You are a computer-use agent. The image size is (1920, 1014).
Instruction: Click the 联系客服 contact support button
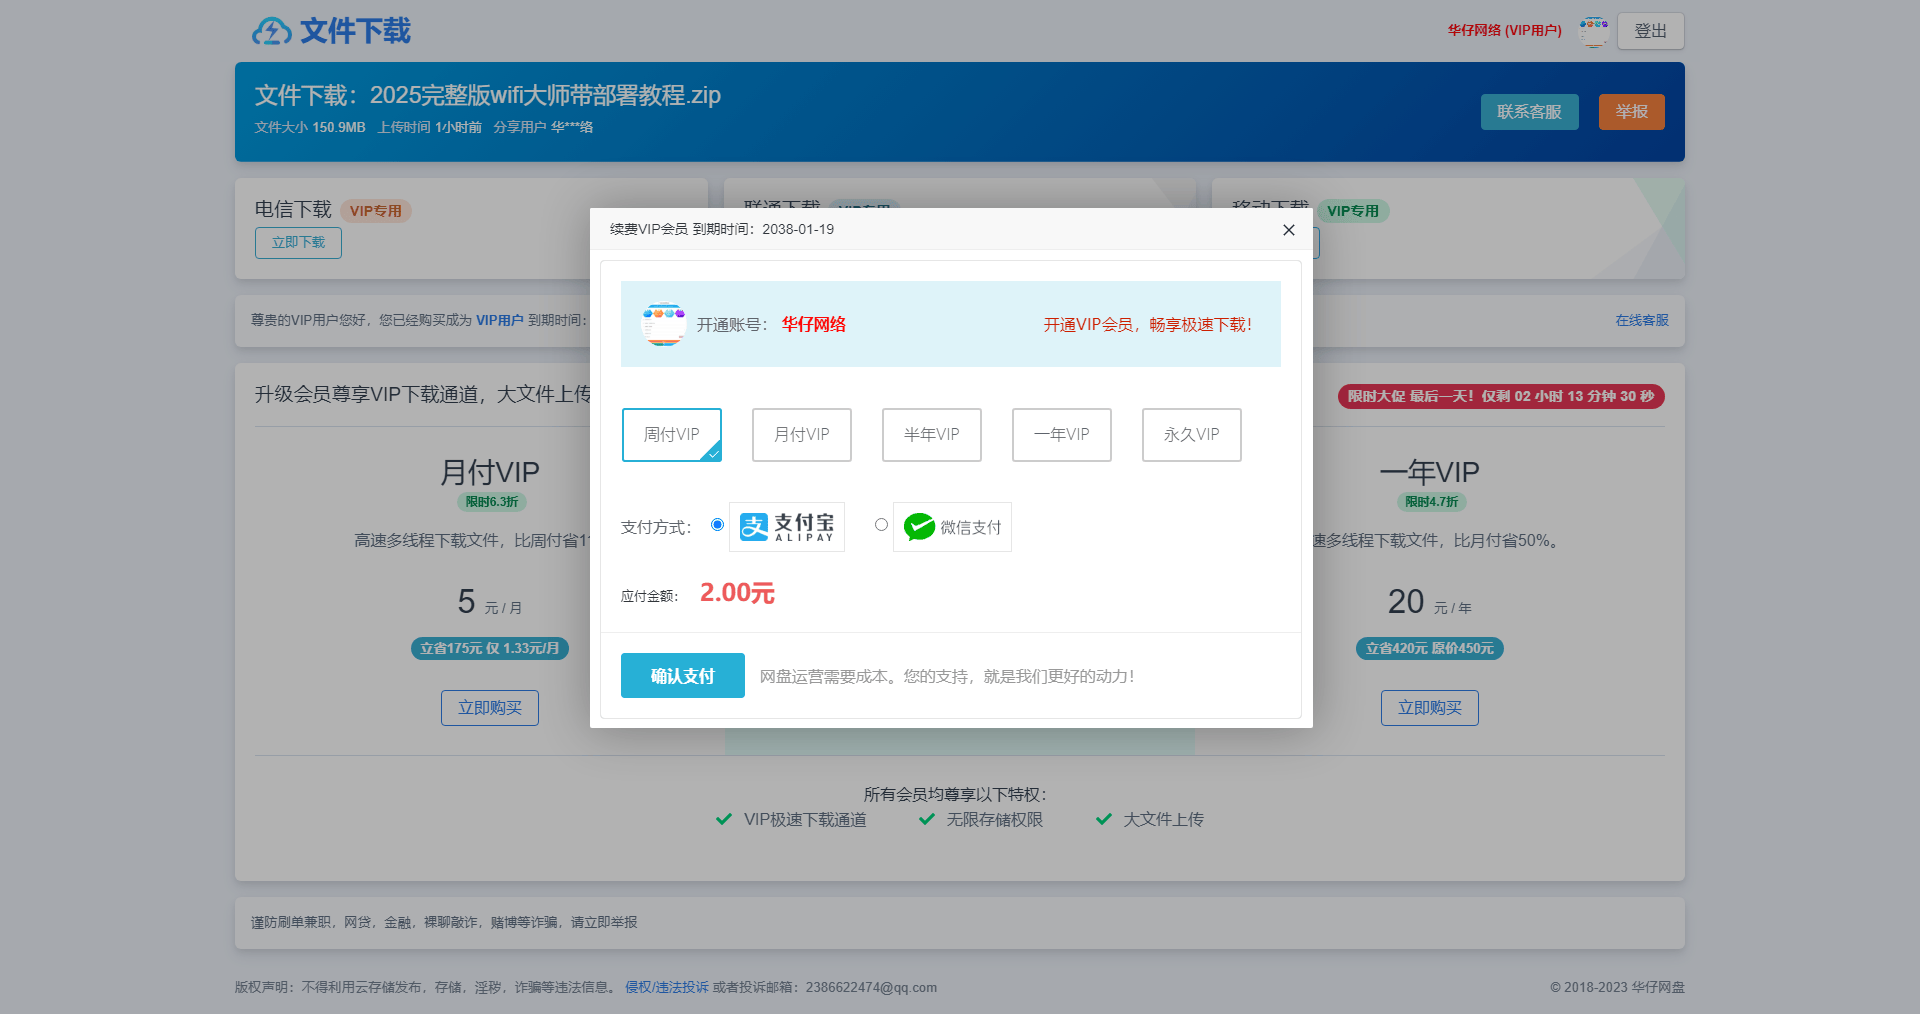[1529, 112]
